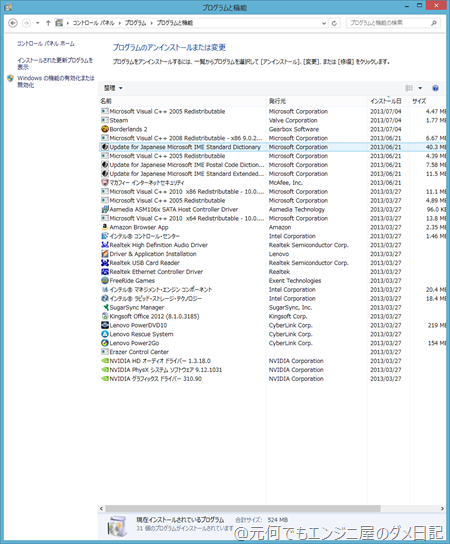Select Microsoft Visual C++ 2008 Redistributable row
The width and height of the screenshot is (450, 544).
click(273, 138)
